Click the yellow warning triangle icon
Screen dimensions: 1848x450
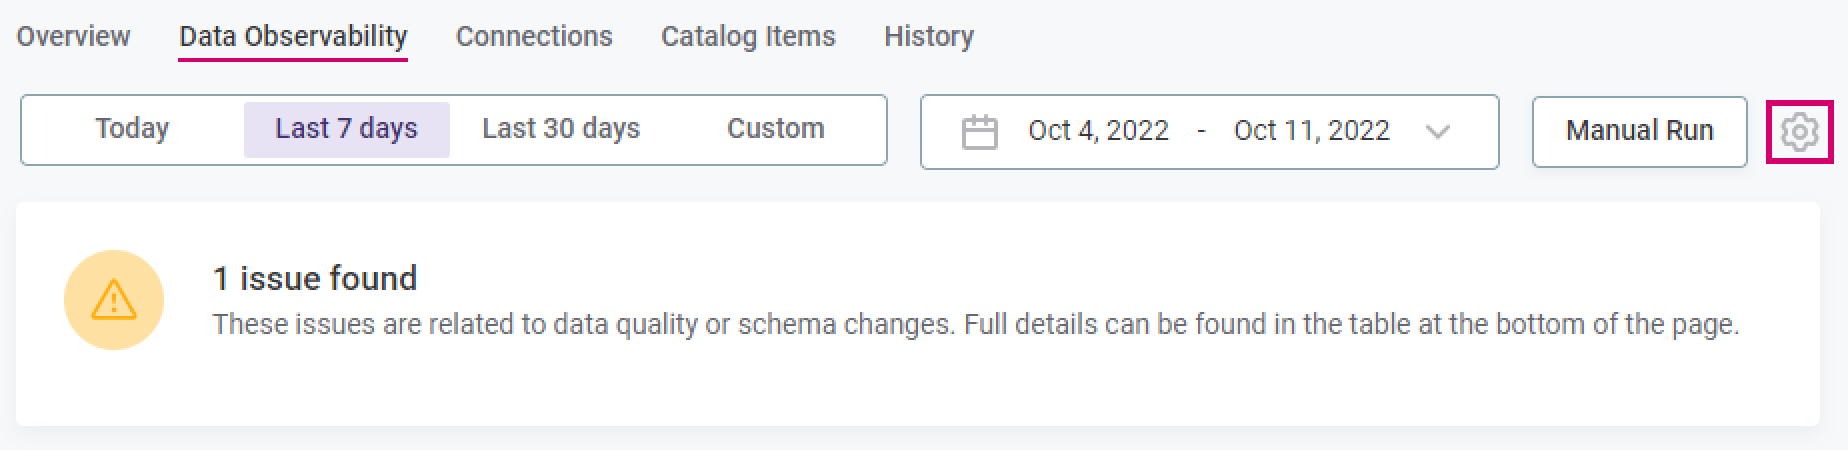[114, 300]
